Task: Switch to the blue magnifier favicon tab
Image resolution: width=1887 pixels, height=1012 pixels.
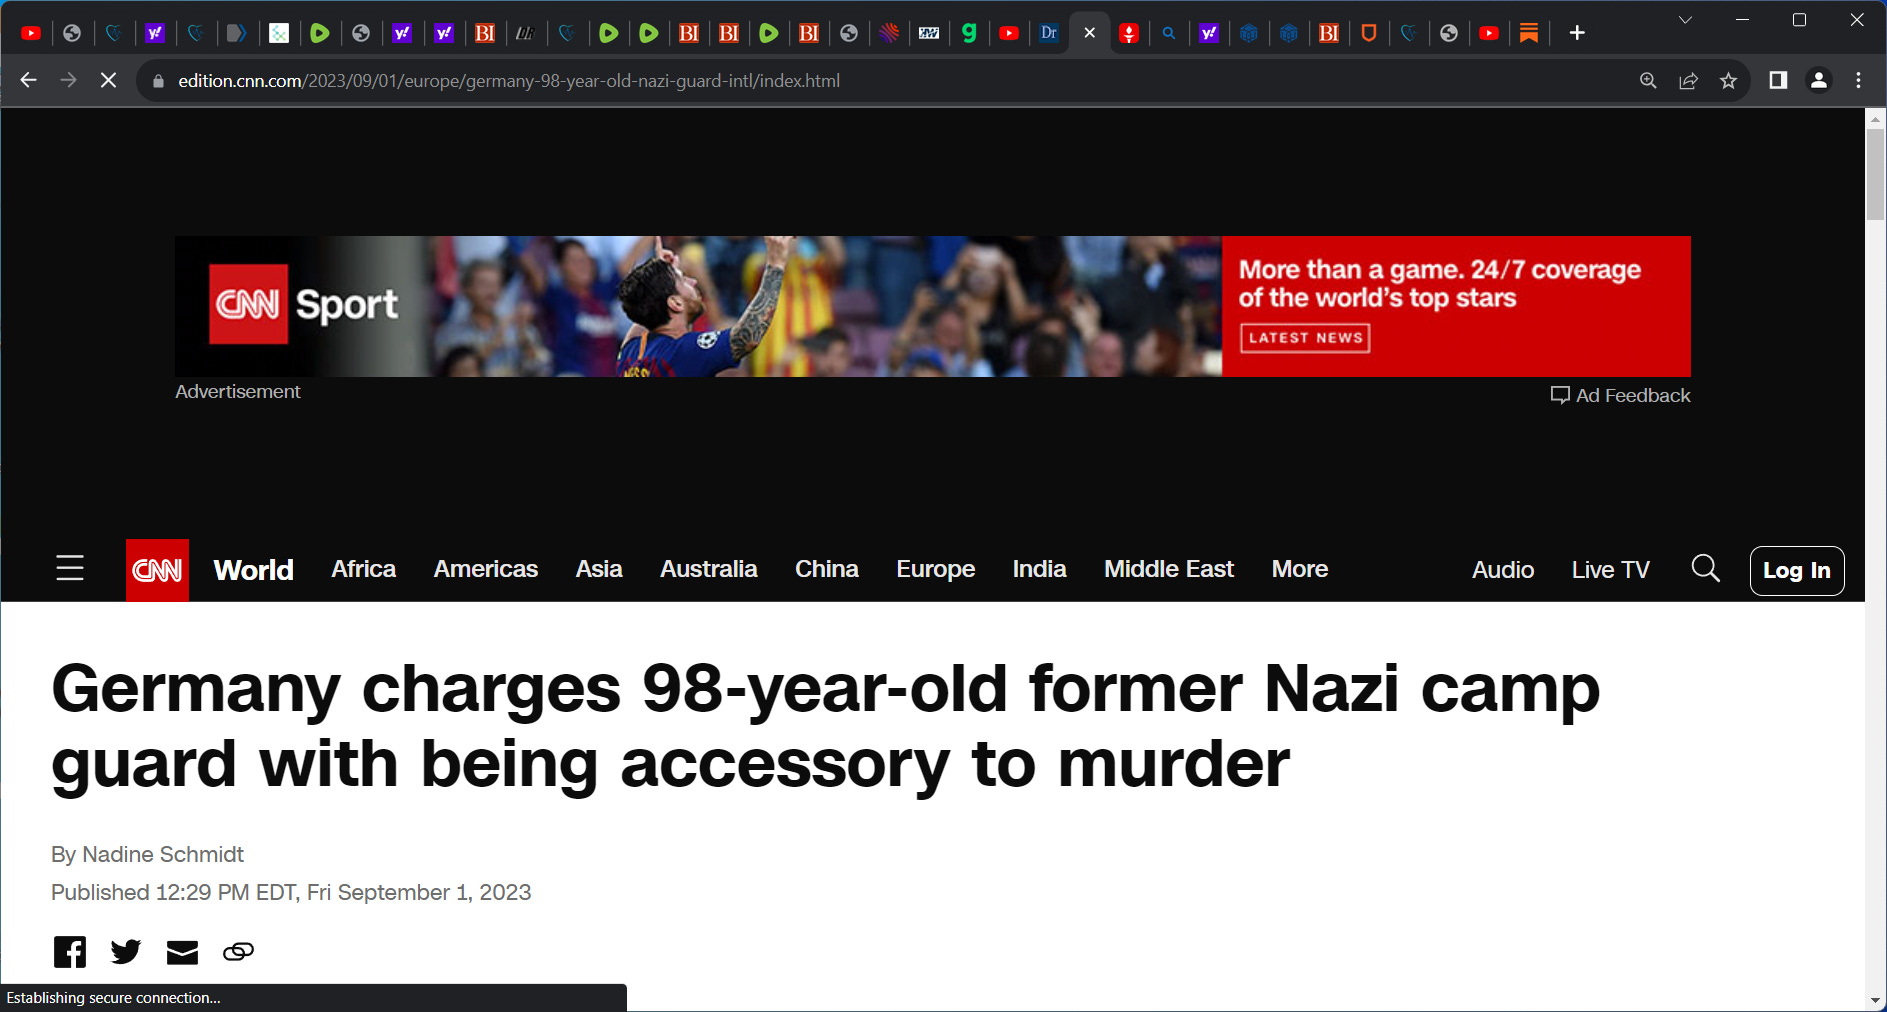Action: (x=1169, y=33)
